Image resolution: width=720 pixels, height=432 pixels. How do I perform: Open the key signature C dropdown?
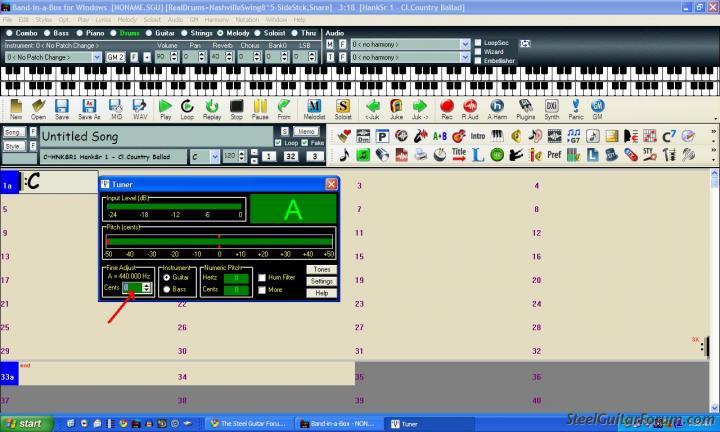pos(216,157)
